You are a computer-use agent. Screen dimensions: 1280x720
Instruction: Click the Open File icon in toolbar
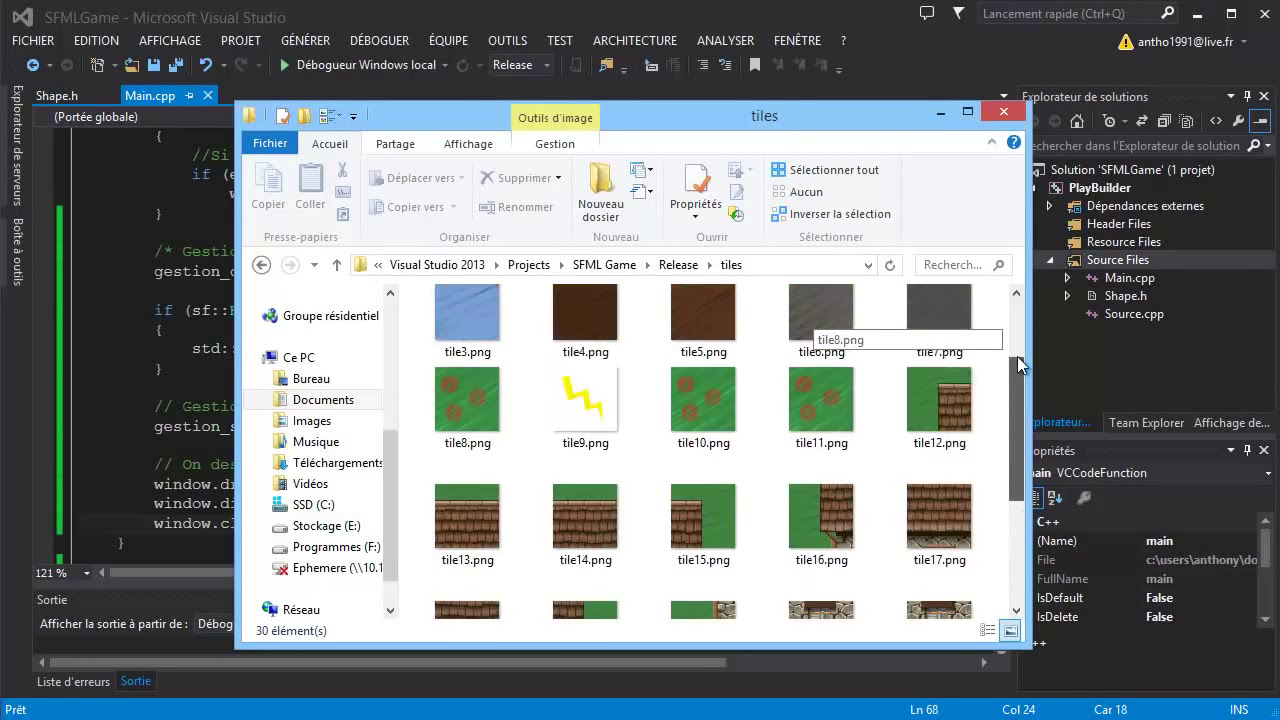131,65
